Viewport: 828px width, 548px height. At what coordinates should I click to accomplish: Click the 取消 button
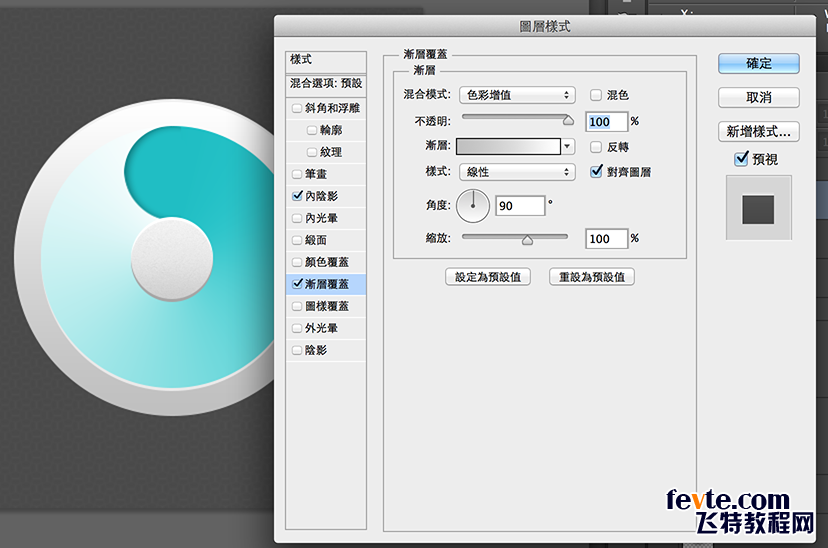coord(758,98)
